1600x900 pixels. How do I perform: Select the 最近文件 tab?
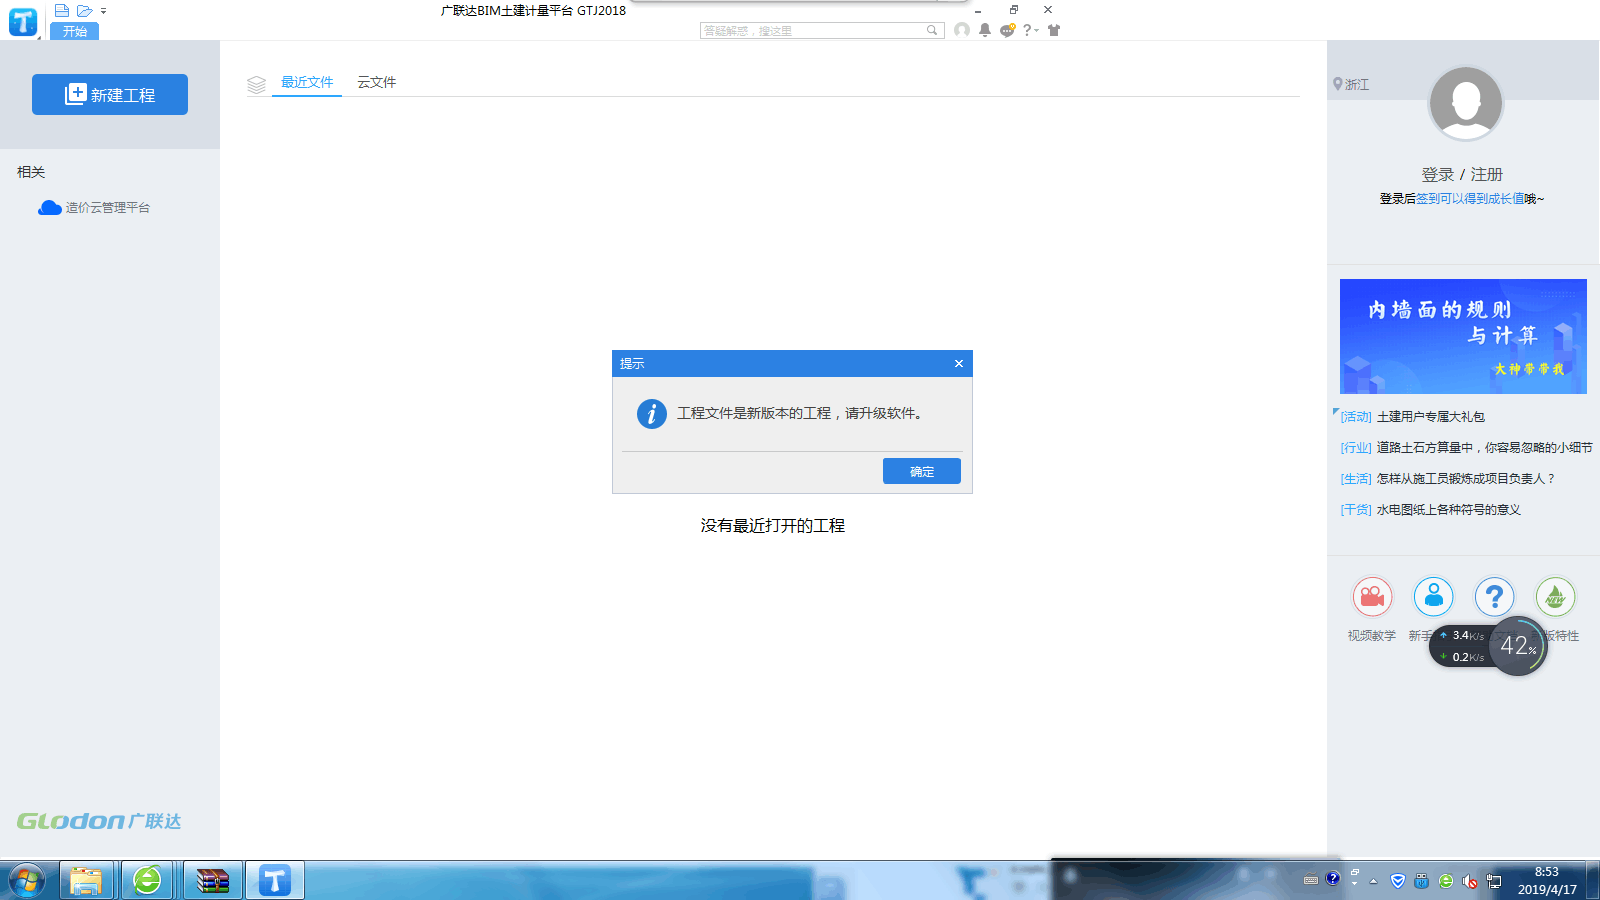click(x=307, y=82)
